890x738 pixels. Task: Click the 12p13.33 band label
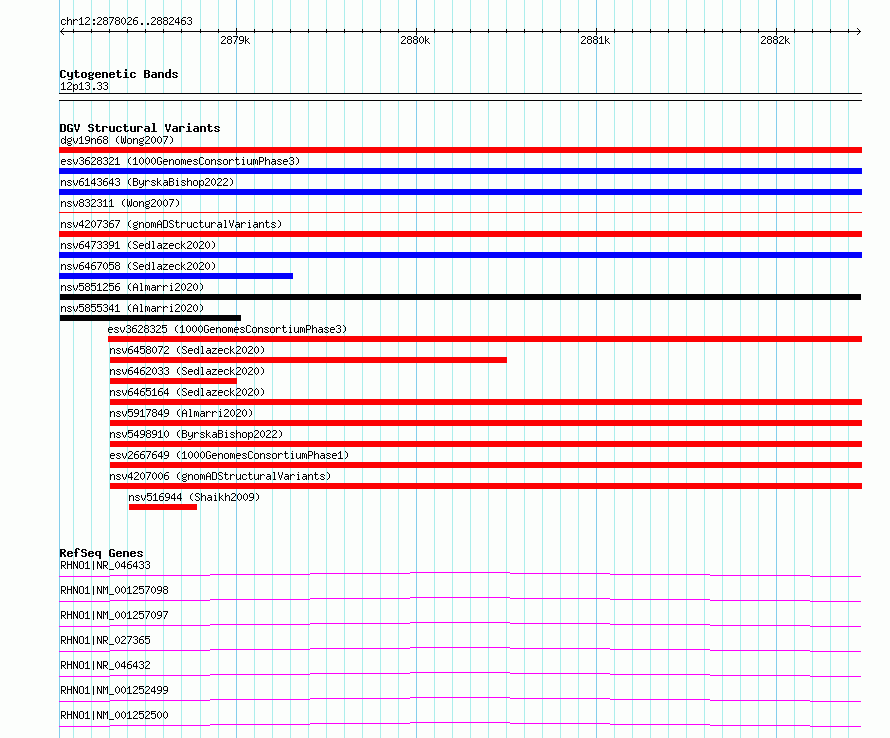point(84,86)
